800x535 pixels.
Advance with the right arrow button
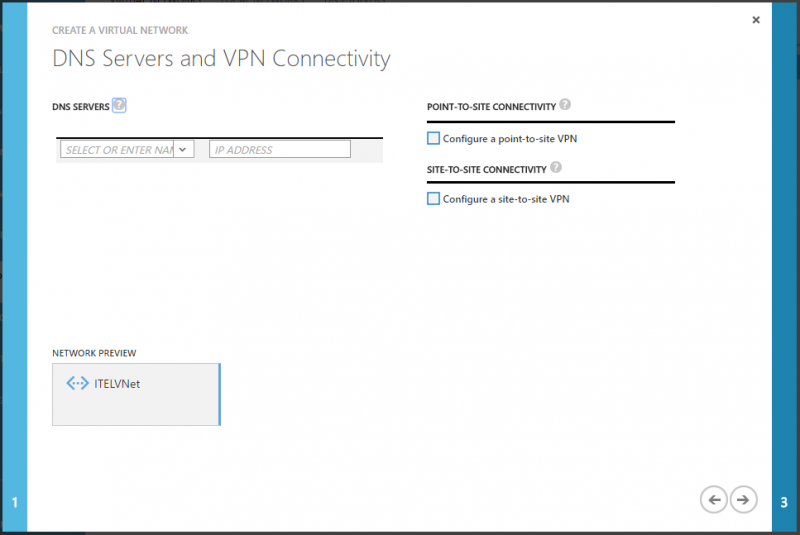pyautogui.click(x=743, y=500)
